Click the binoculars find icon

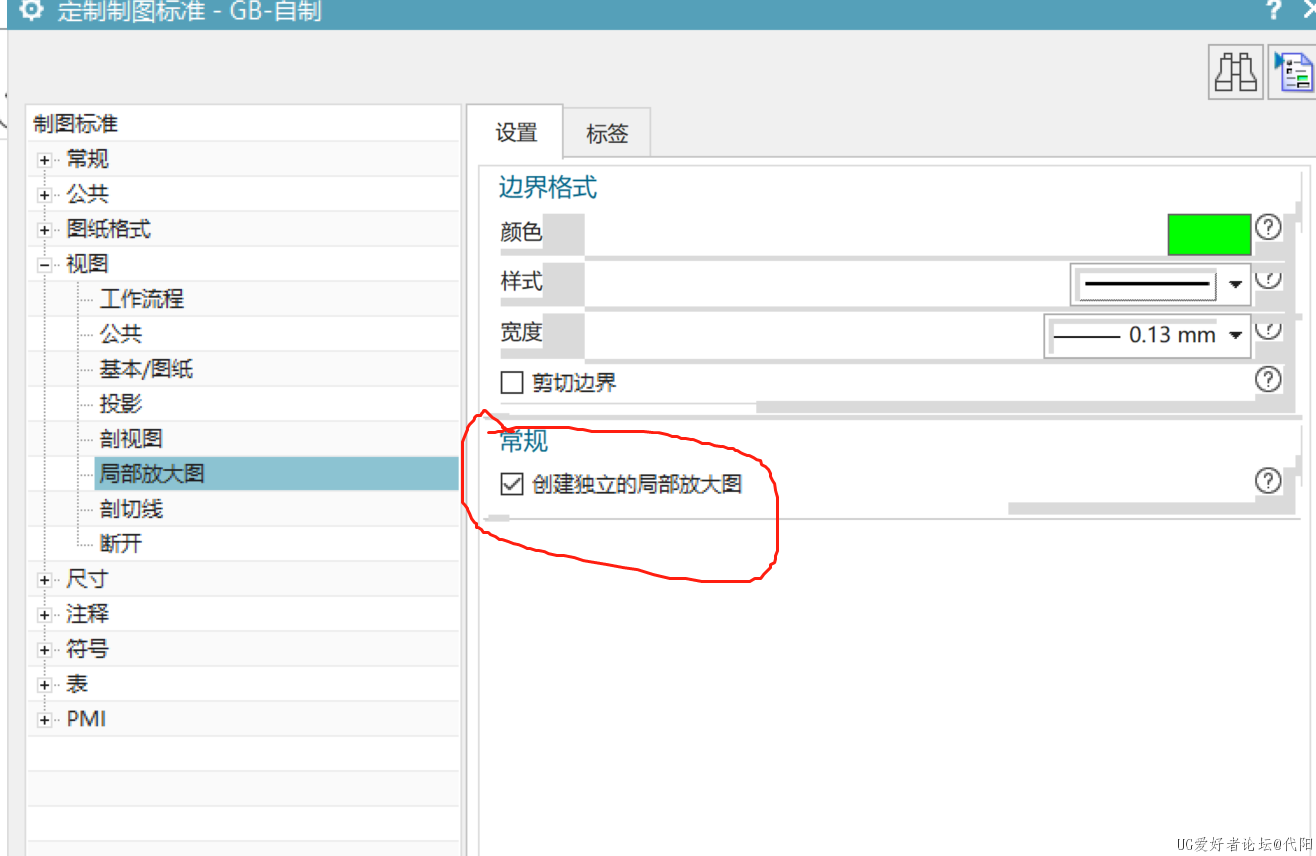(1236, 72)
